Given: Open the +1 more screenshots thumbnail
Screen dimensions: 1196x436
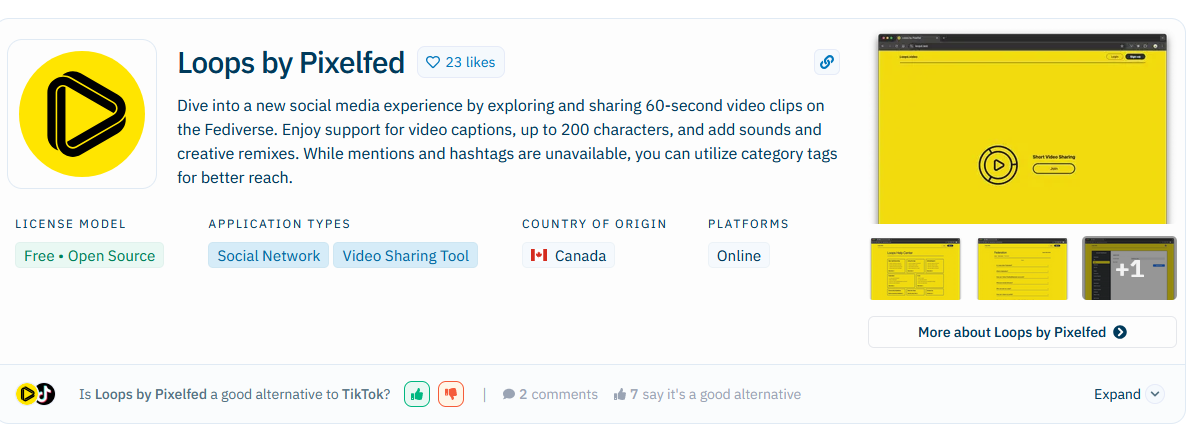Looking at the screenshot, I should [x=1129, y=268].
